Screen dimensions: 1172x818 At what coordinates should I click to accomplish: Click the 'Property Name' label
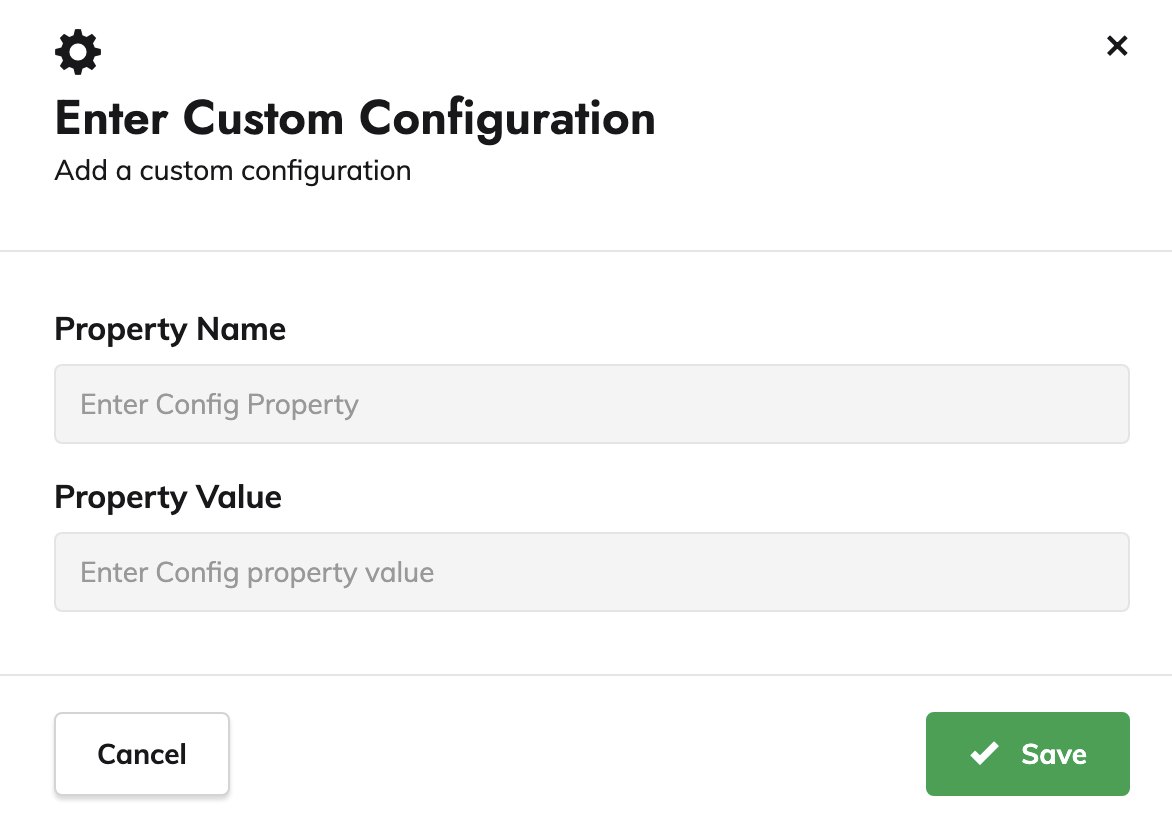click(170, 329)
